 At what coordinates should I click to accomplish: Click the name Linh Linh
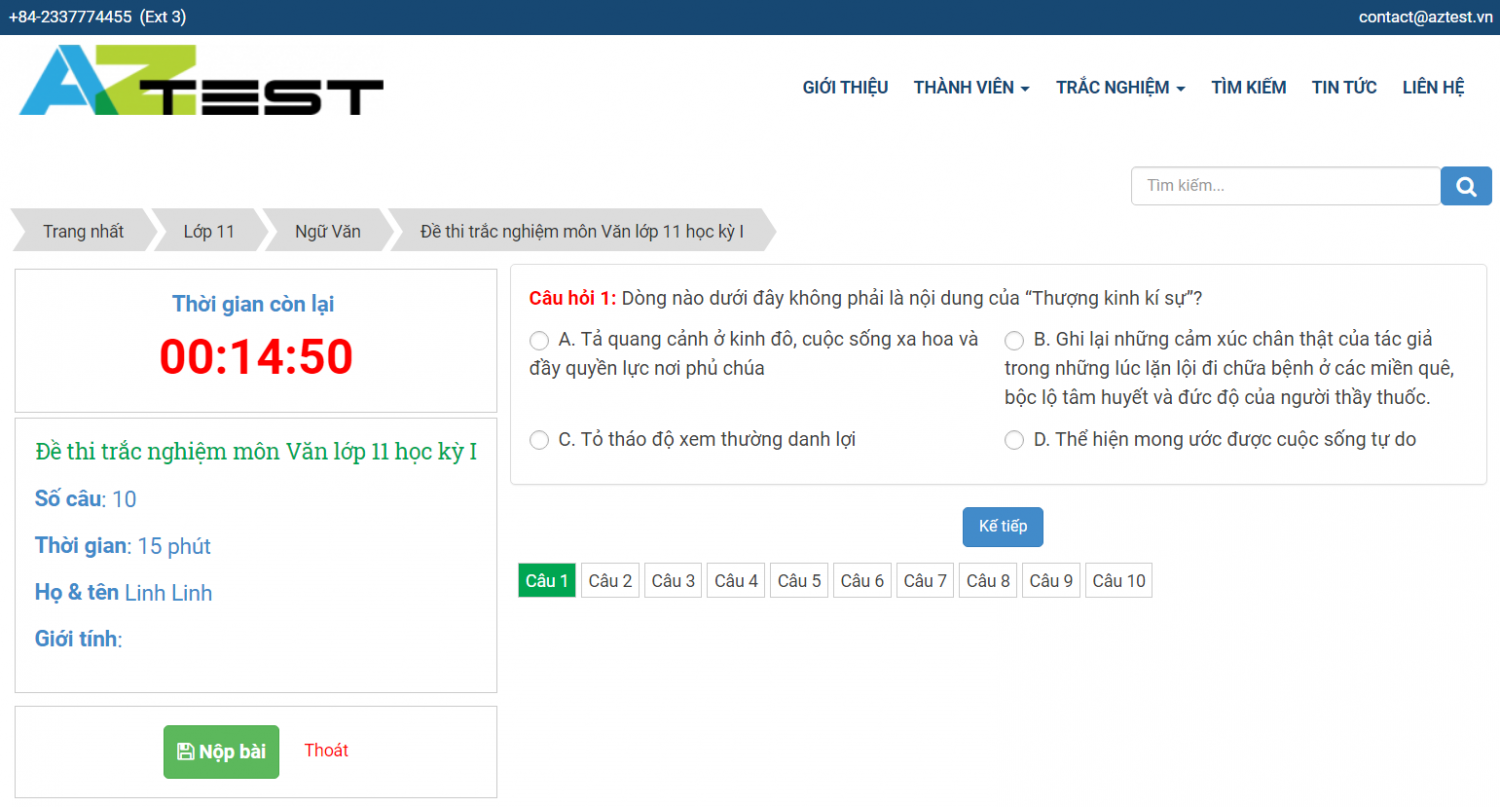pos(168,593)
